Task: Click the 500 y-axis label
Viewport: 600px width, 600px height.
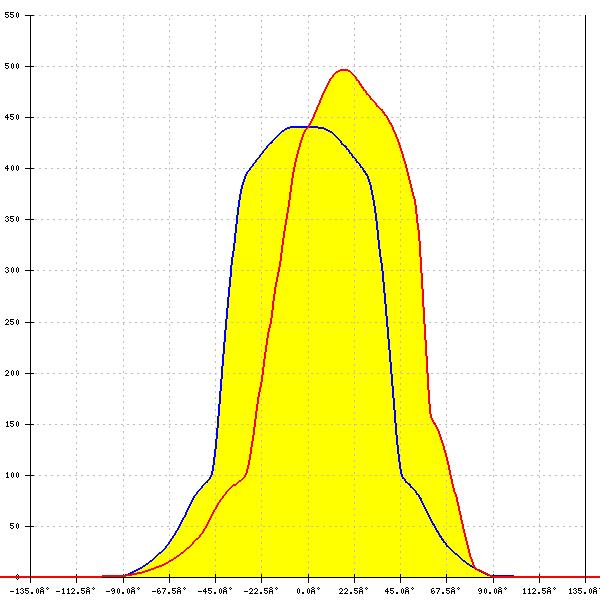Action: pyautogui.click(x=12, y=66)
